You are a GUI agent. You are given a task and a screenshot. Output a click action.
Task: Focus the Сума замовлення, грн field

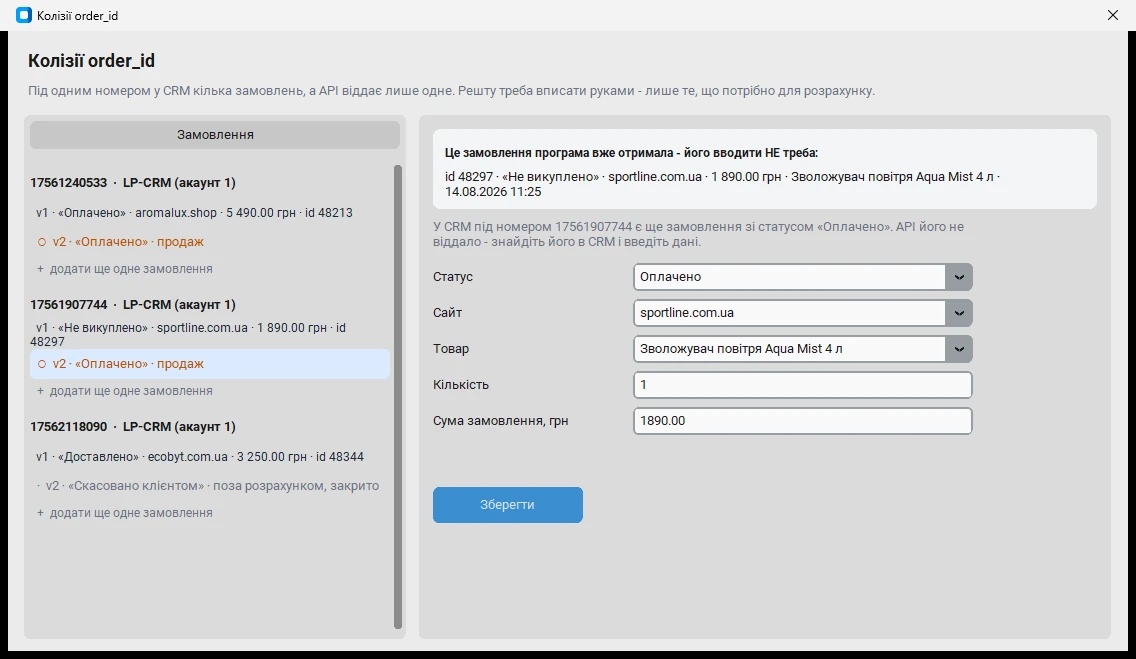803,421
